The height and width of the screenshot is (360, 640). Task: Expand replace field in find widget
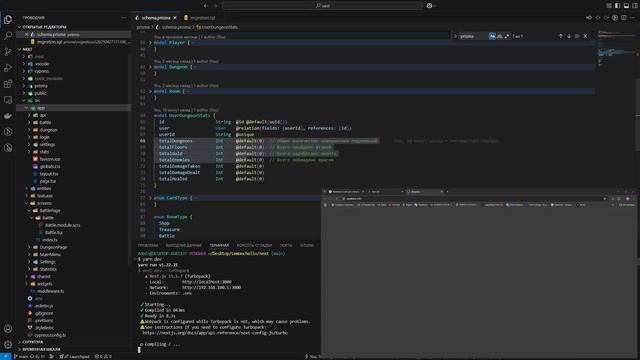455,36
